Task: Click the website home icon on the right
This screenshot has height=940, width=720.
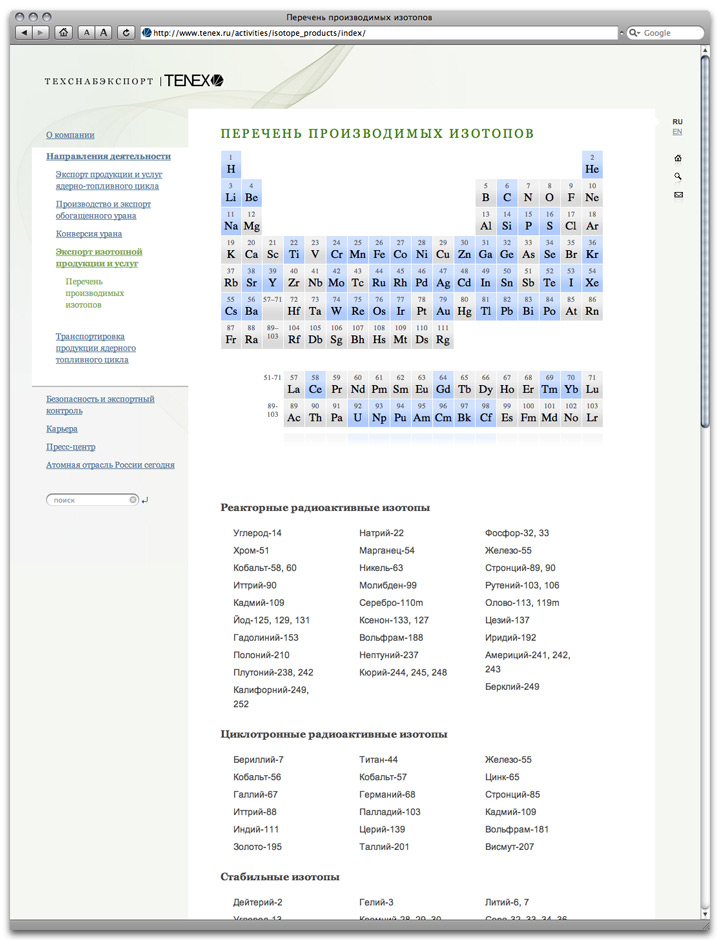Action: 678,158
